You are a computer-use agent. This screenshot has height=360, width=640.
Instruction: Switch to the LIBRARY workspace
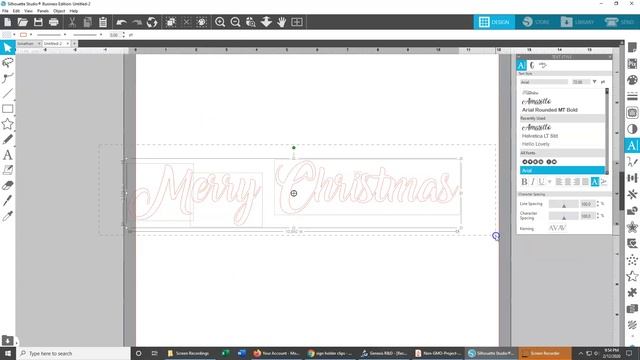578,22
